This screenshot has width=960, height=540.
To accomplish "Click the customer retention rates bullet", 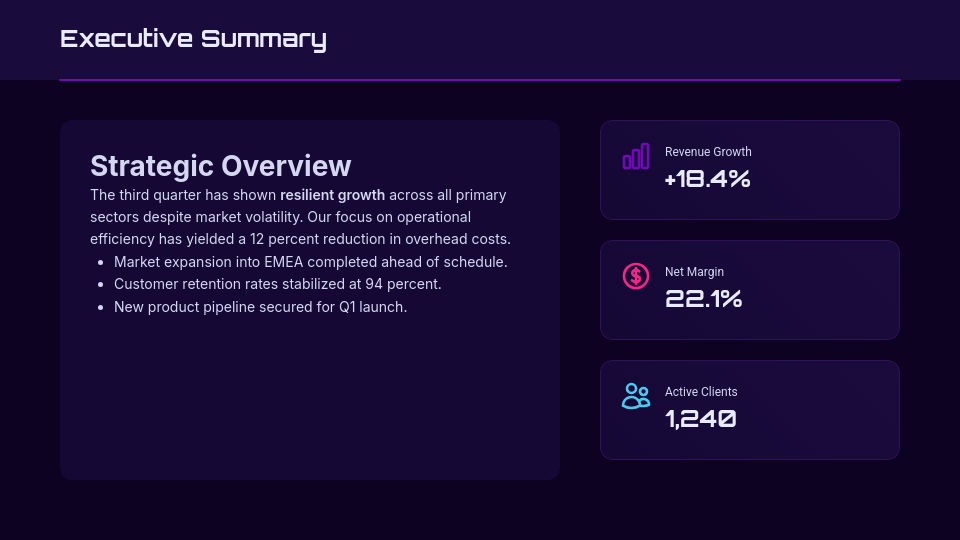I will click(x=277, y=284).
